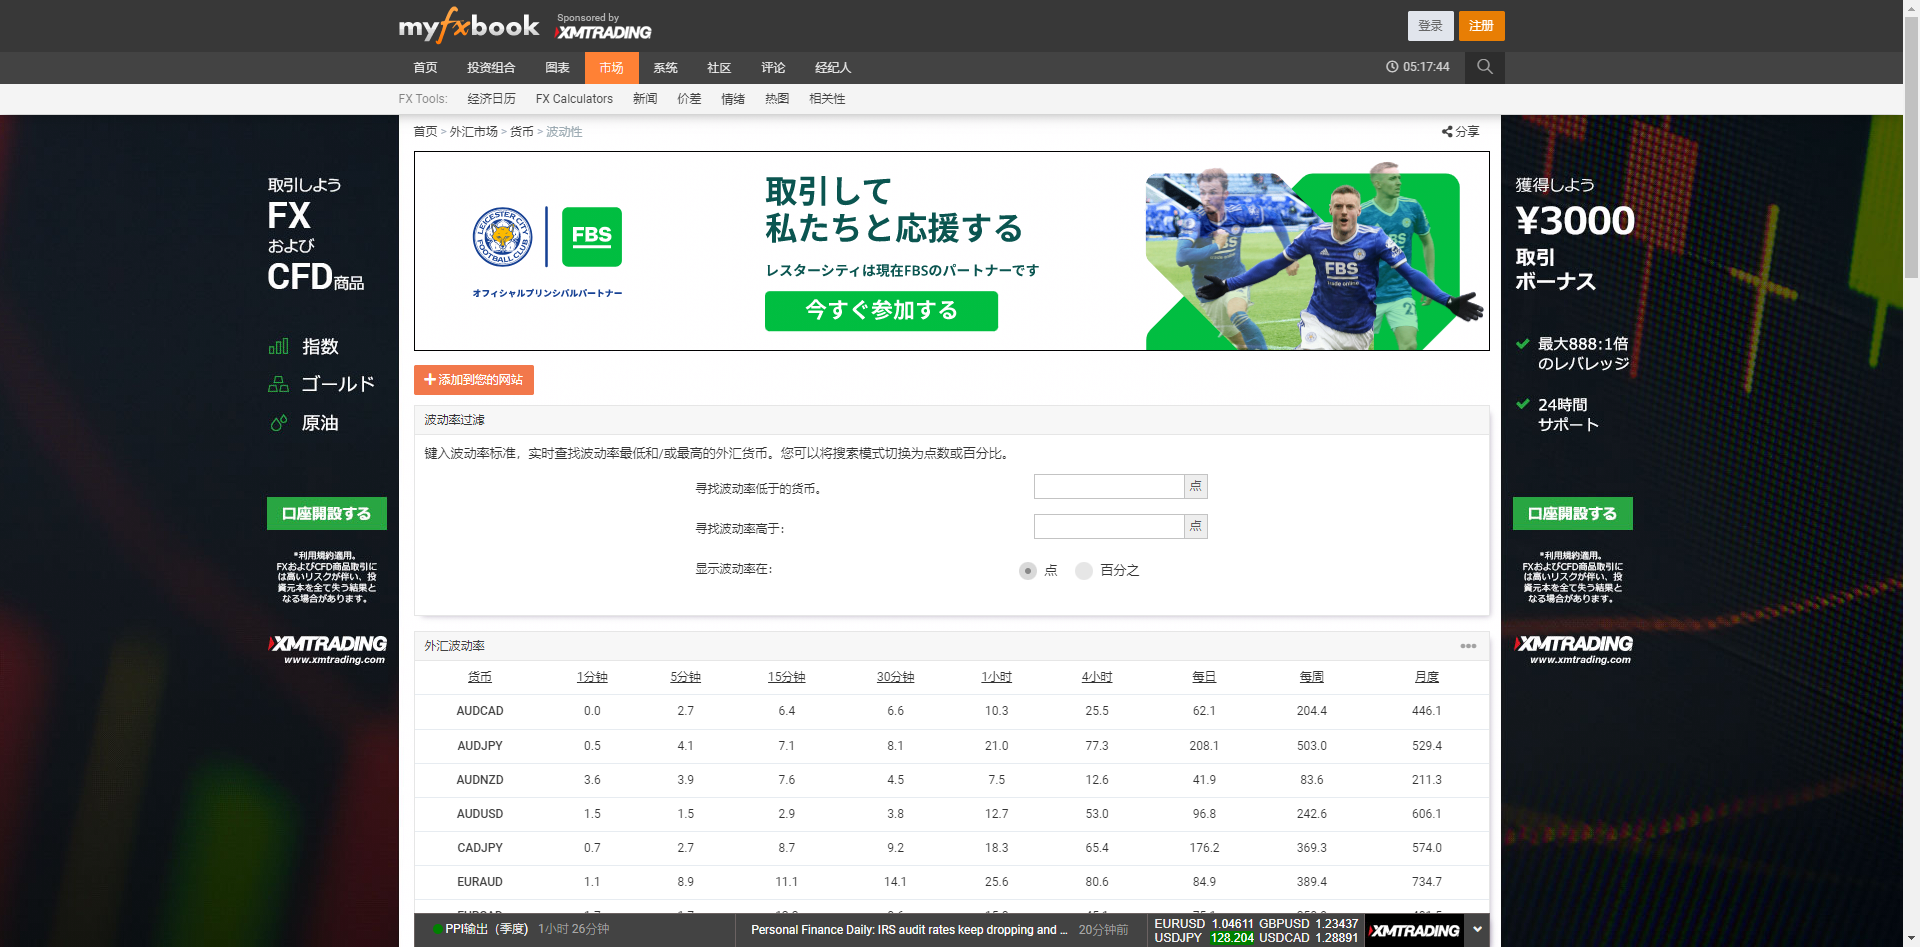Click 外汇市场 in the breadcrumb
Image resolution: width=1920 pixels, height=947 pixels.
point(473,132)
